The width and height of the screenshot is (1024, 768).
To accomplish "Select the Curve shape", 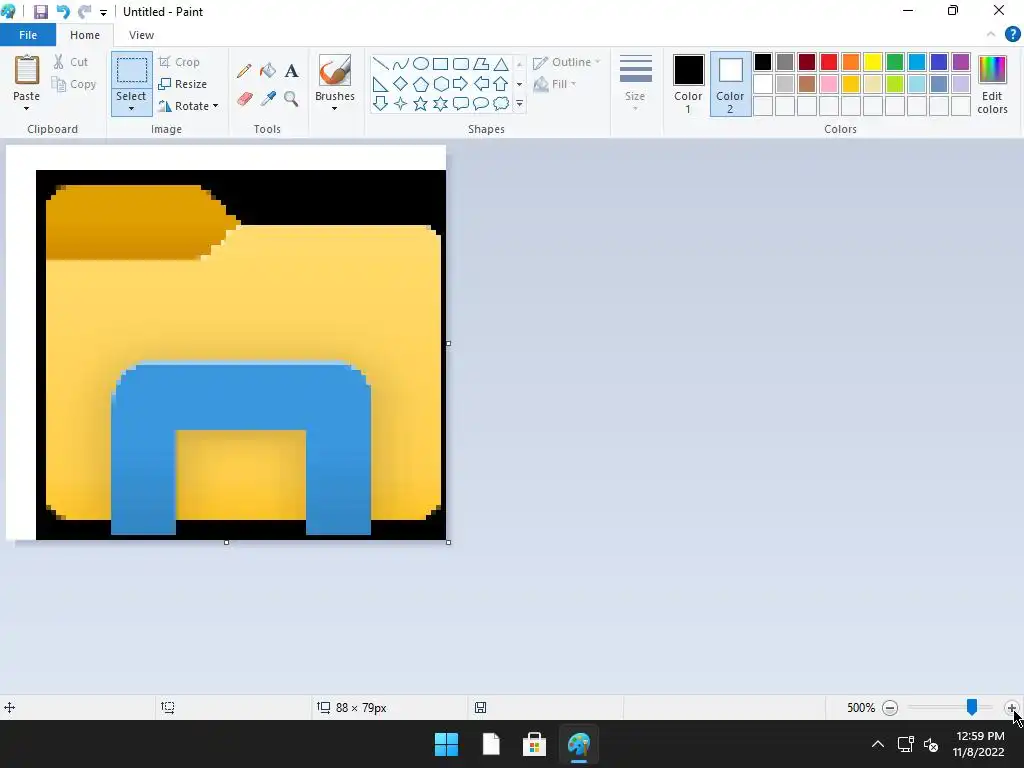I will [x=400, y=64].
